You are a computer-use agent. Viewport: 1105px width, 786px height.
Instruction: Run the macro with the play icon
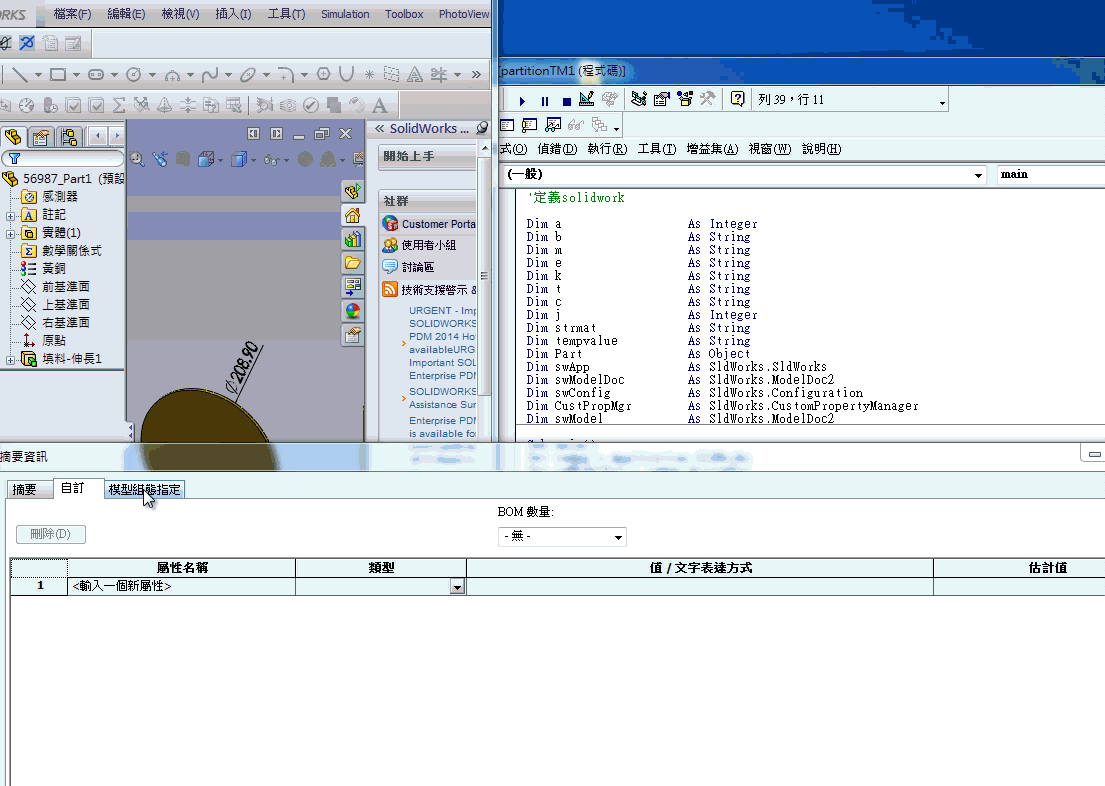(523, 100)
